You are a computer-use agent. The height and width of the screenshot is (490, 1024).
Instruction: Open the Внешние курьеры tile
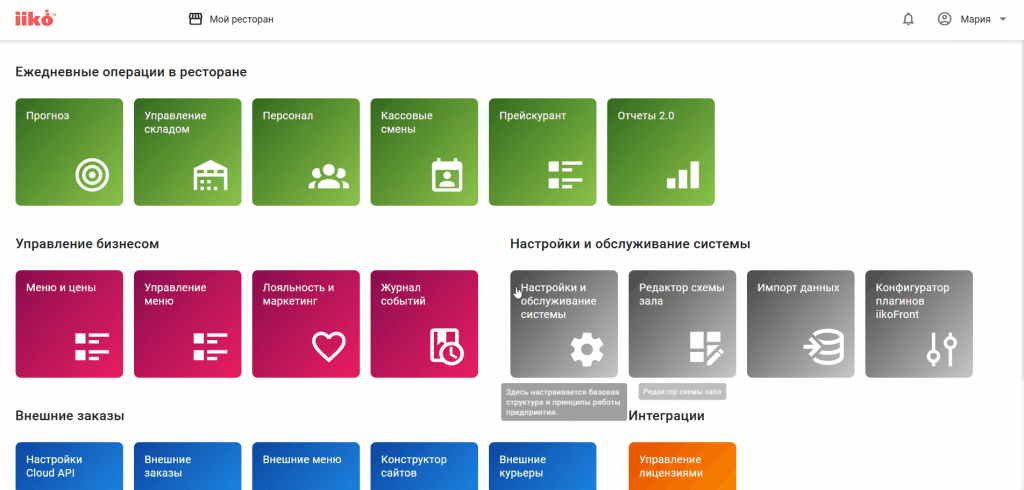click(542, 466)
